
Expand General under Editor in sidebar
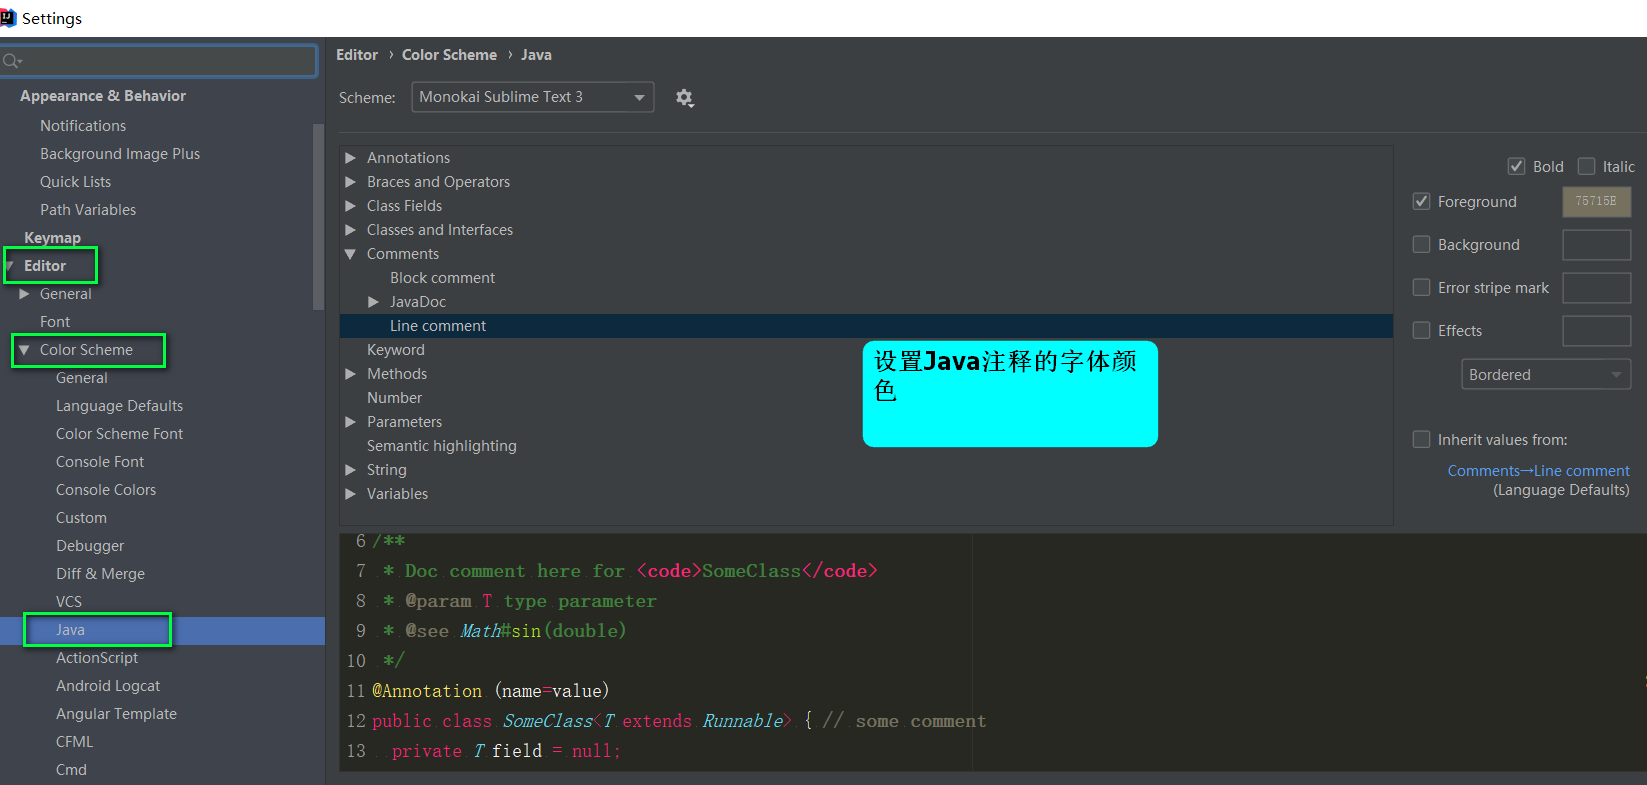(x=24, y=294)
